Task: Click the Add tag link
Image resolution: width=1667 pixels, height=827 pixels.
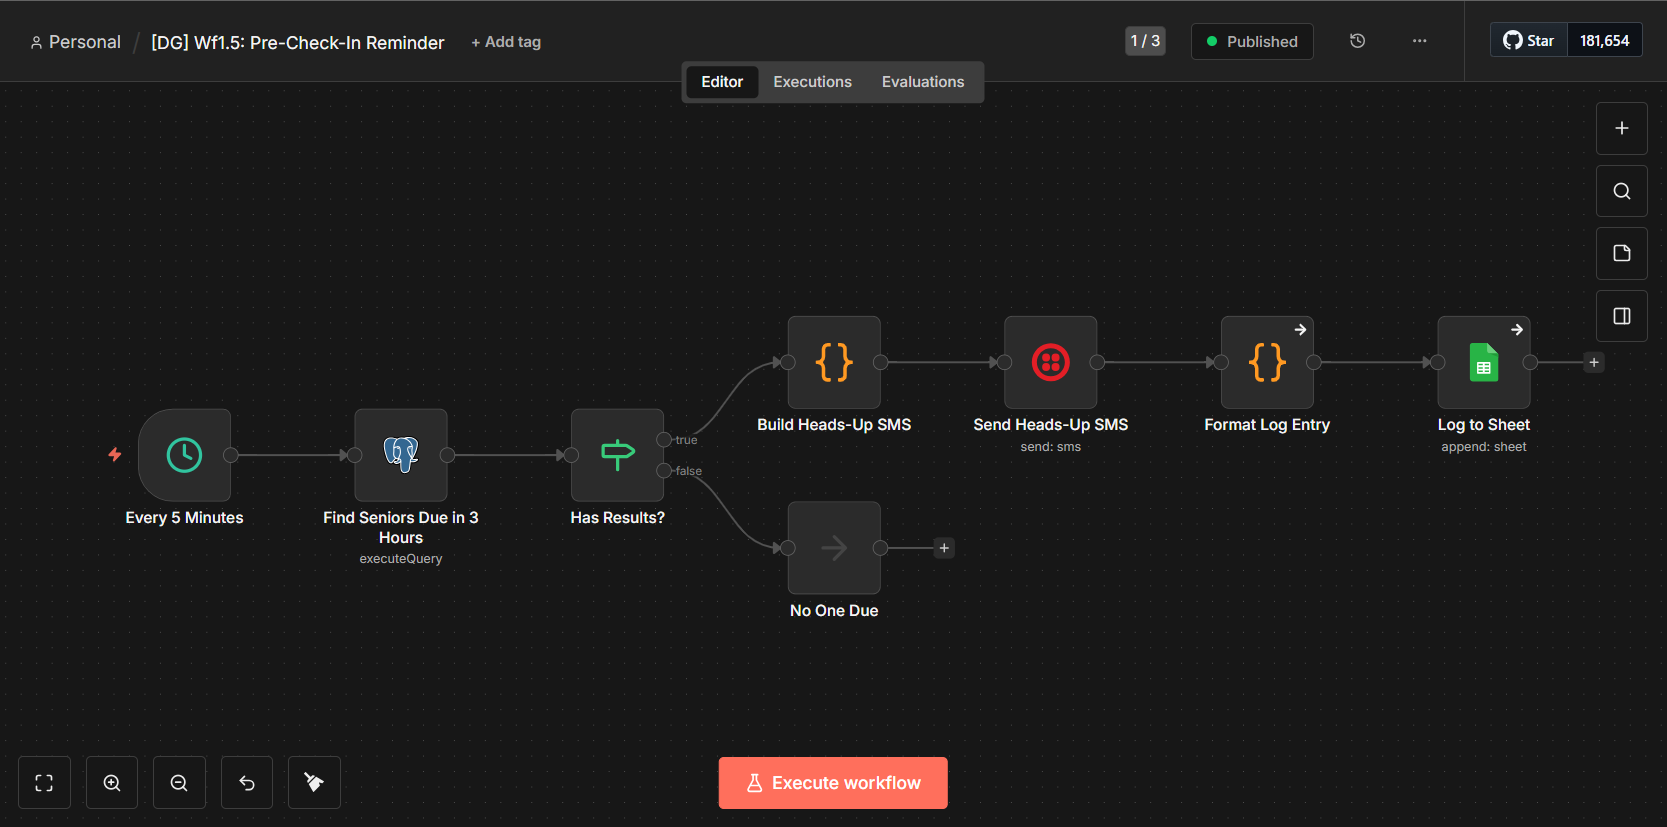Action: [x=506, y=42]
